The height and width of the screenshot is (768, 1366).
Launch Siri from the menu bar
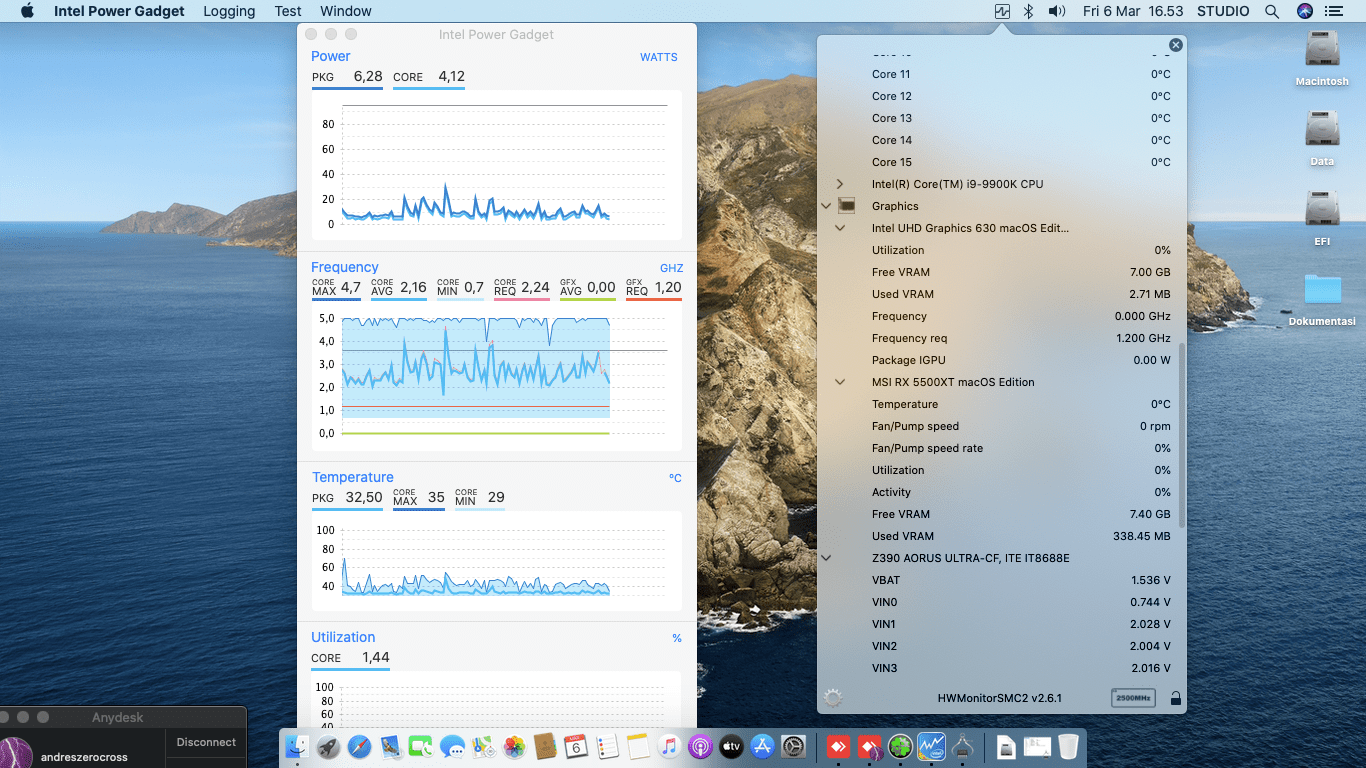[x=1304, y=11]
